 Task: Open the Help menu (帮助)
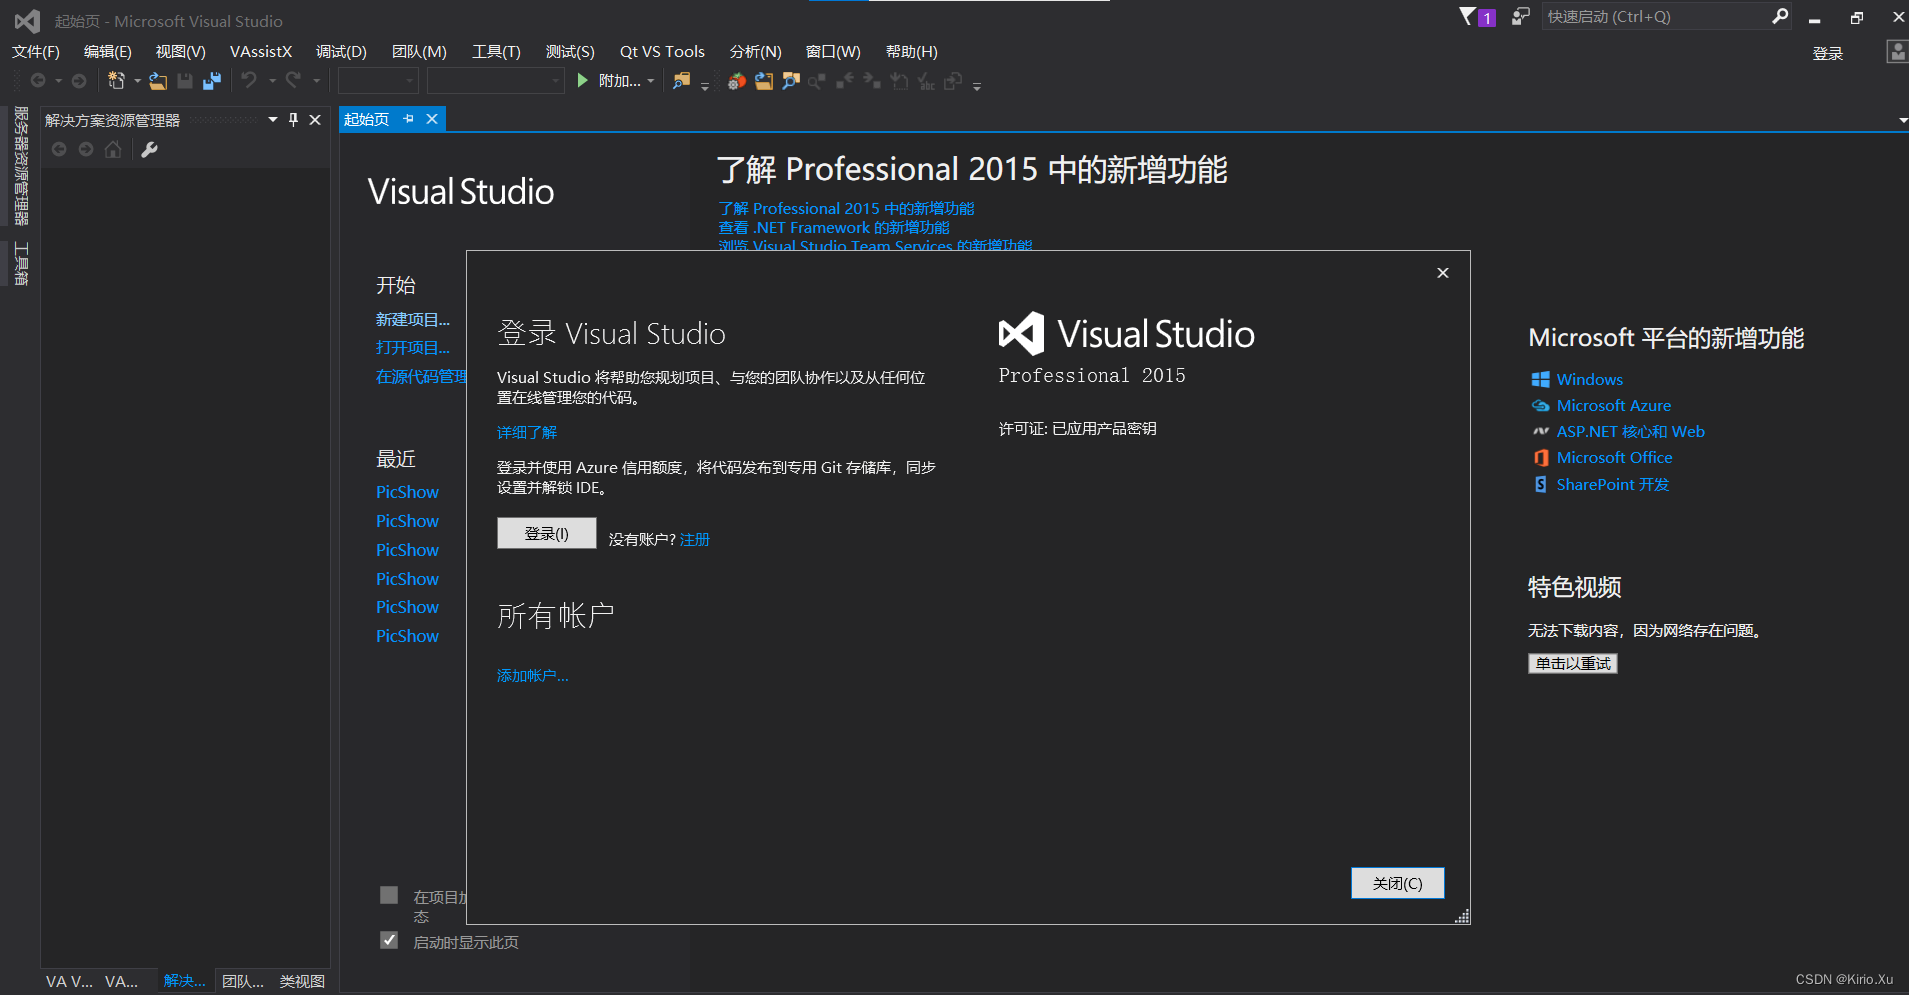click(912, 52)
